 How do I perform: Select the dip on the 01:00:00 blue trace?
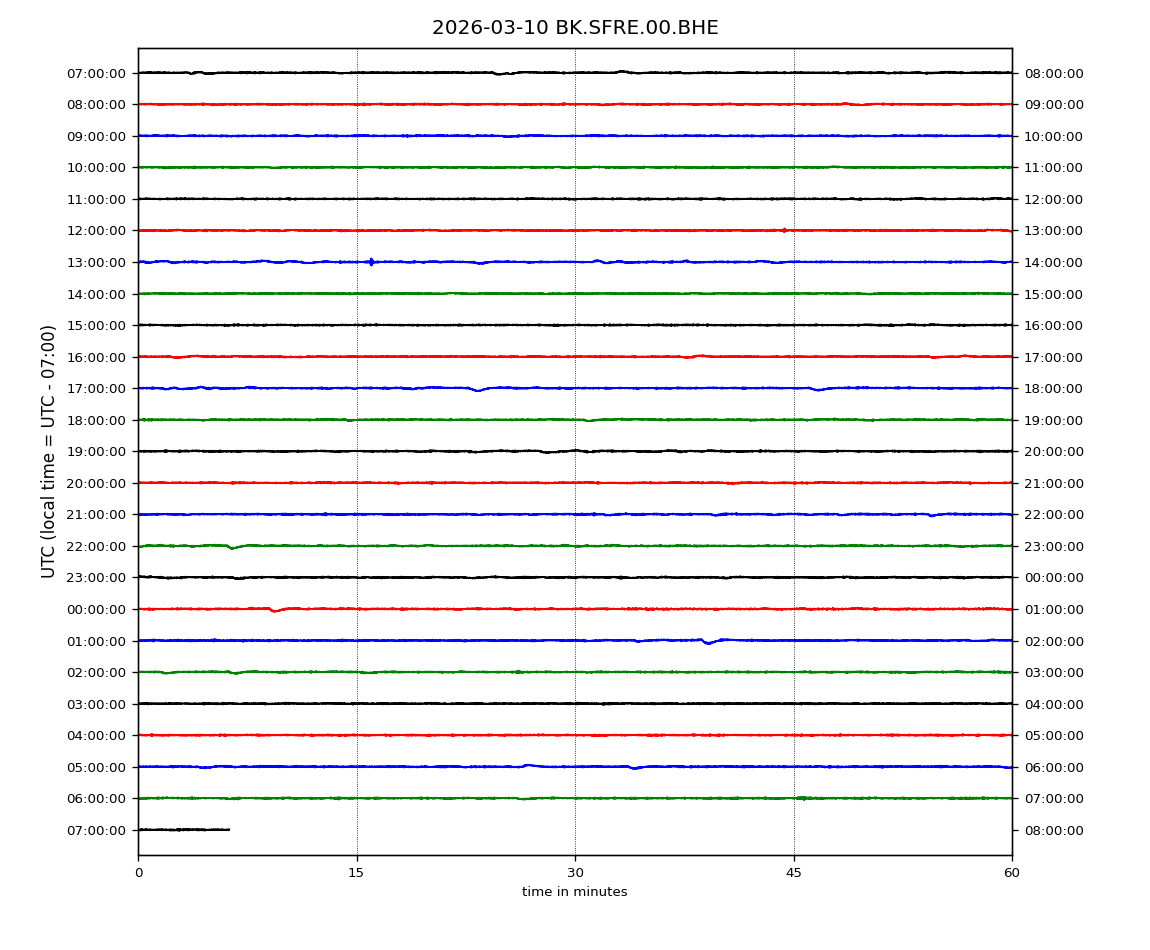[x=707, y=642]
